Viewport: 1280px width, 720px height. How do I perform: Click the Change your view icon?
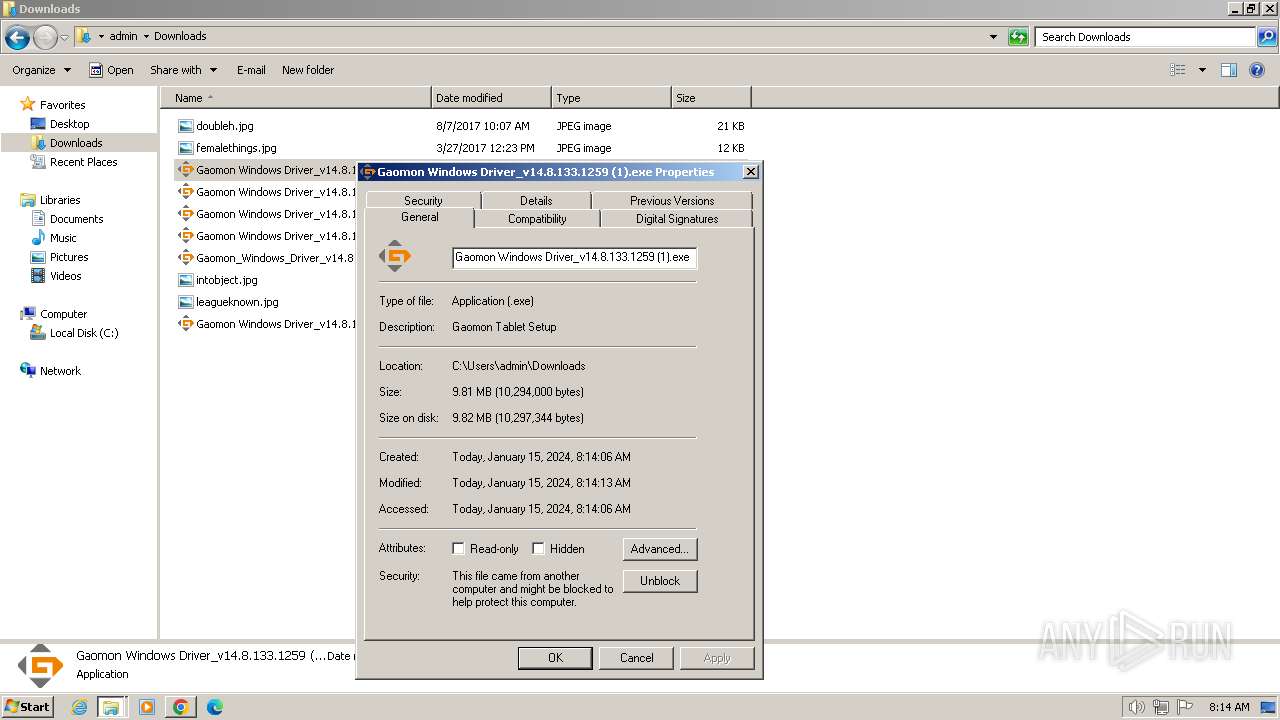[1178, 70]
